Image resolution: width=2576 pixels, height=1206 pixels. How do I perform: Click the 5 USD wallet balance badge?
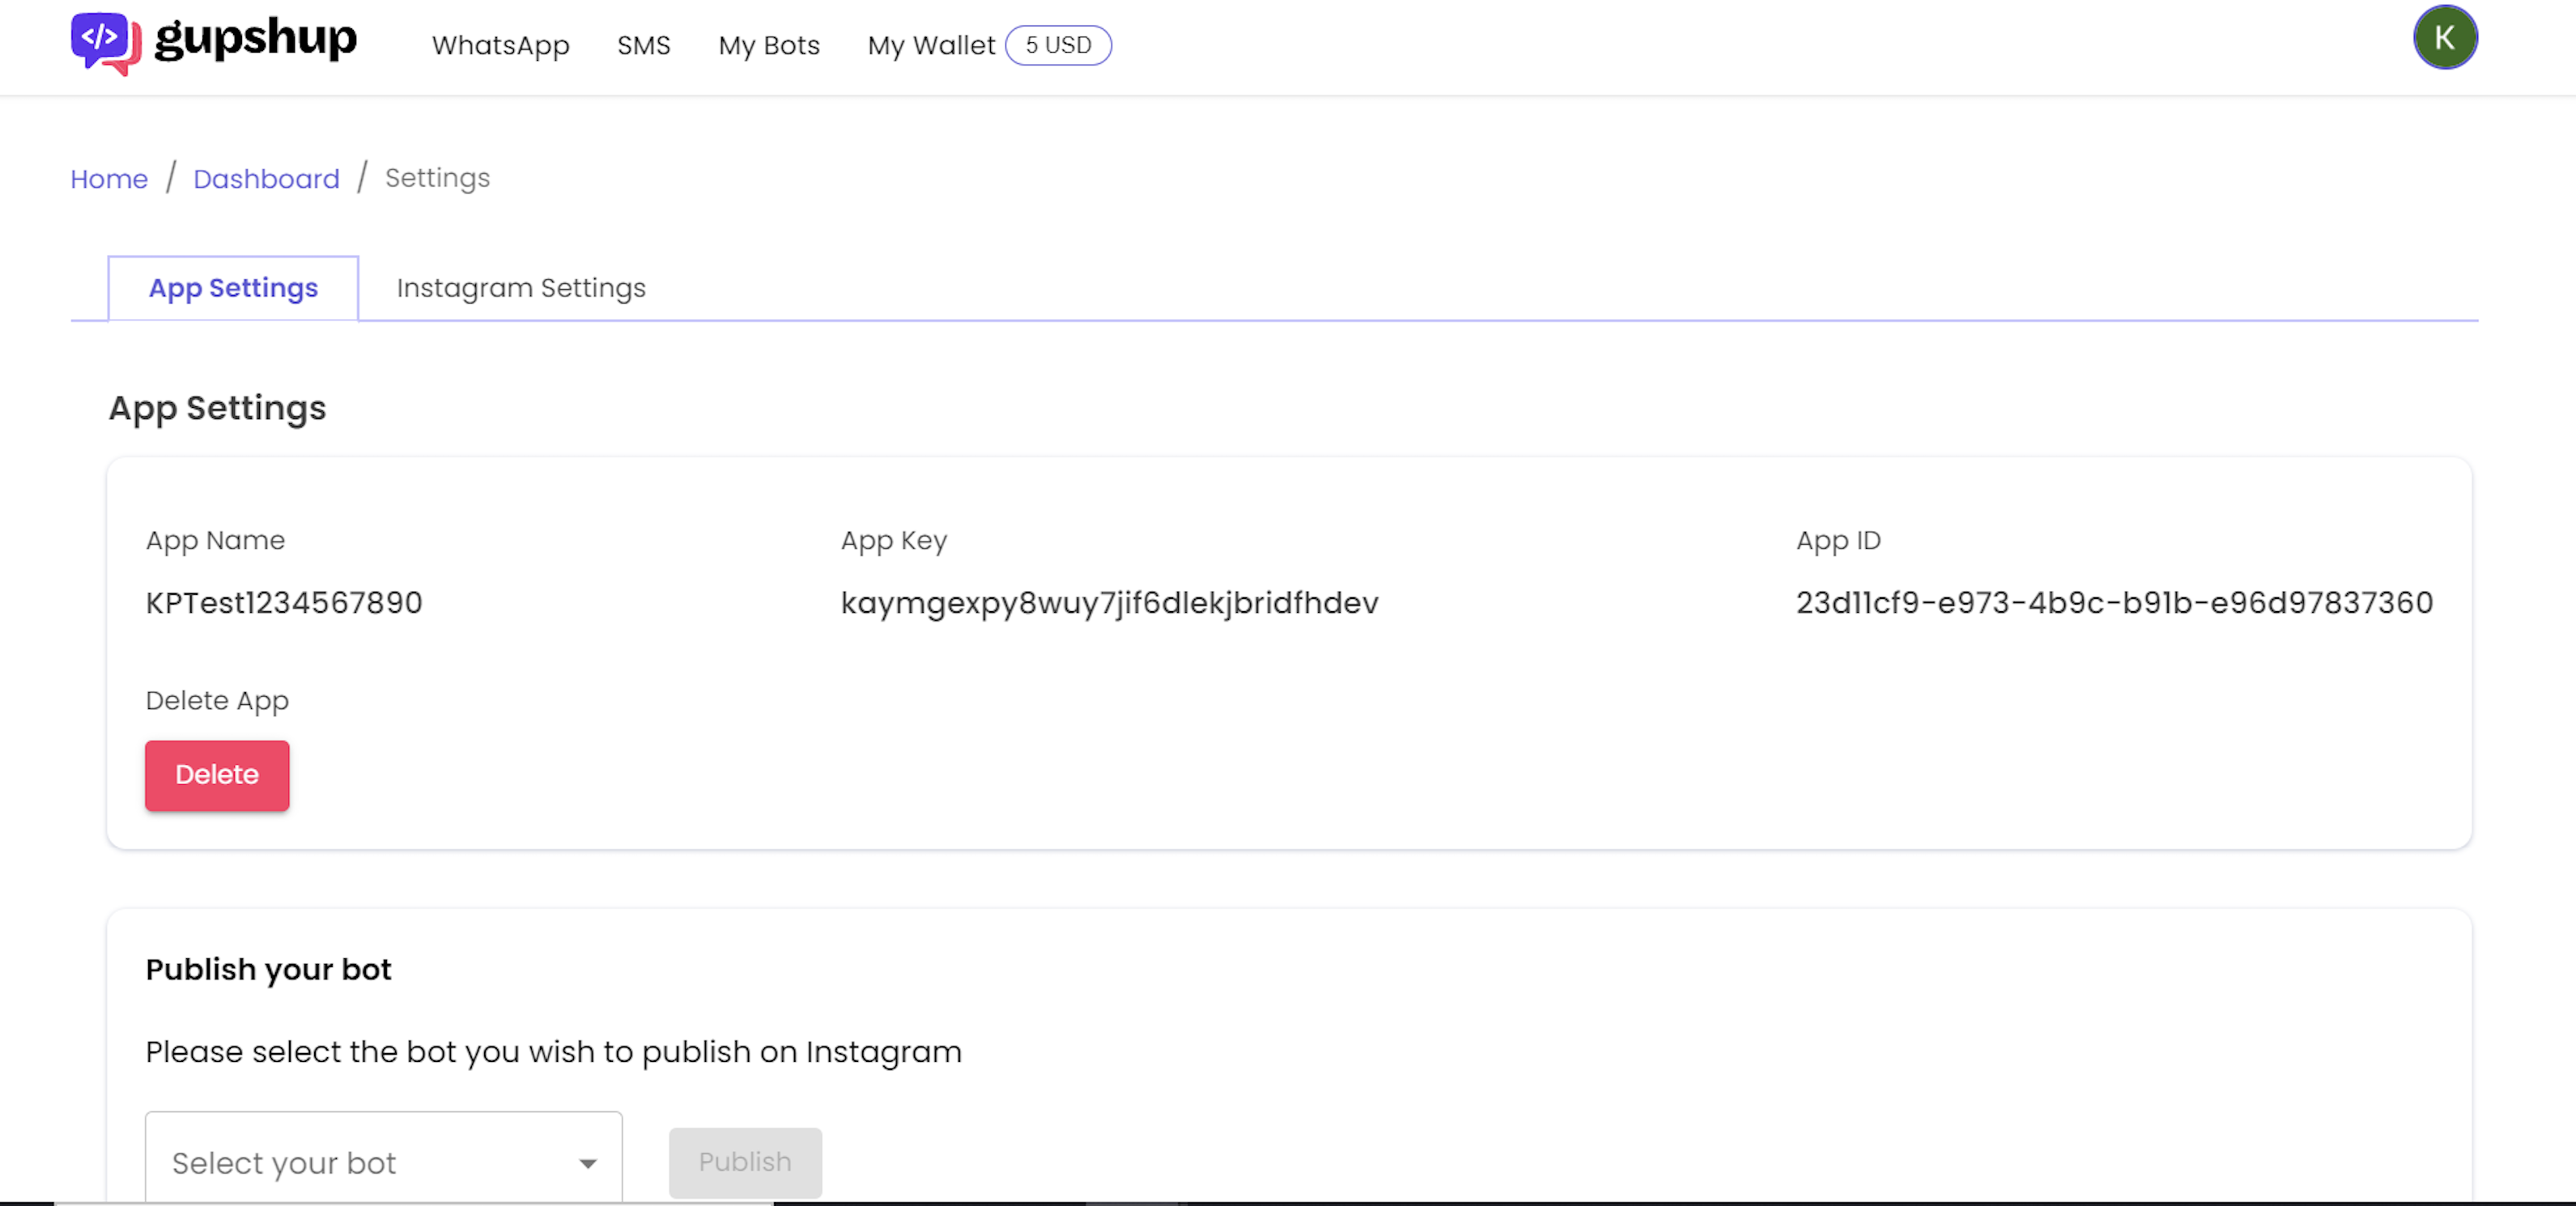1057,46
